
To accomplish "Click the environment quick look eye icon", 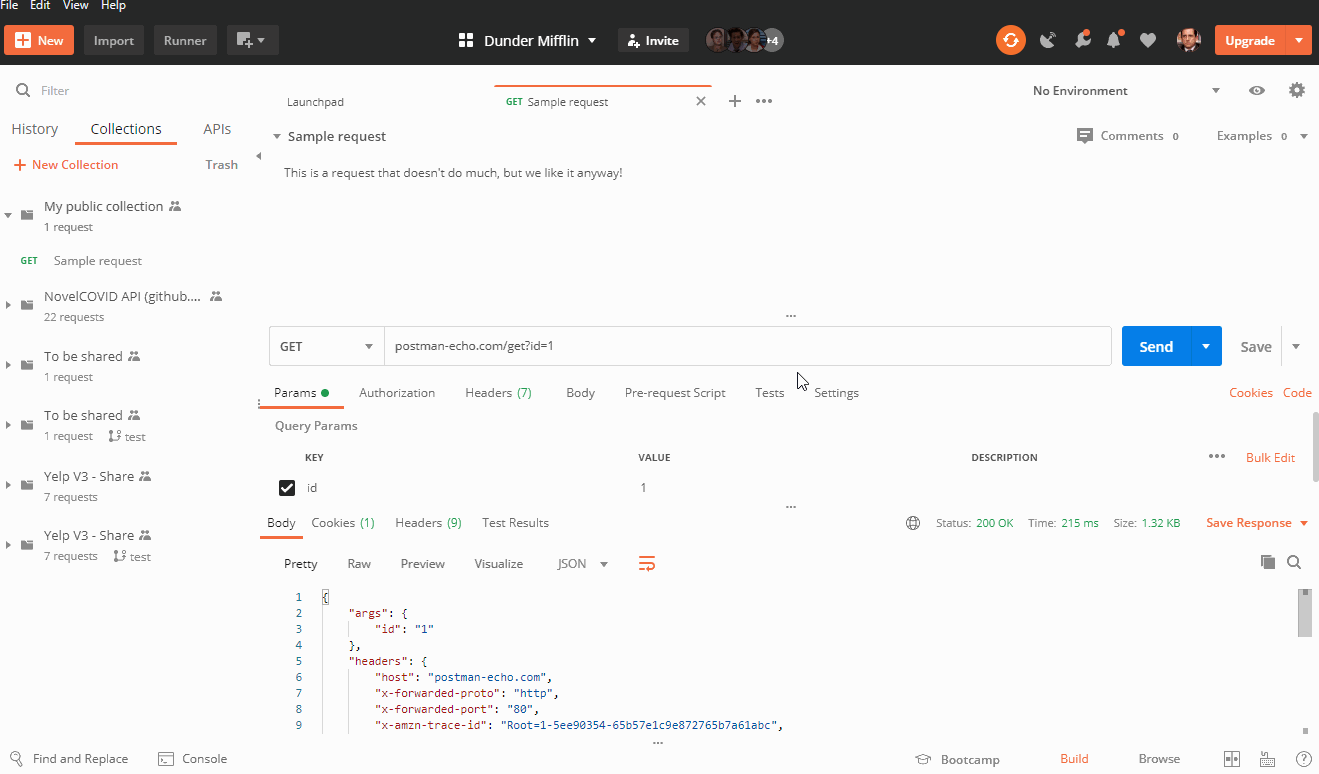I will coord(1257,90).
